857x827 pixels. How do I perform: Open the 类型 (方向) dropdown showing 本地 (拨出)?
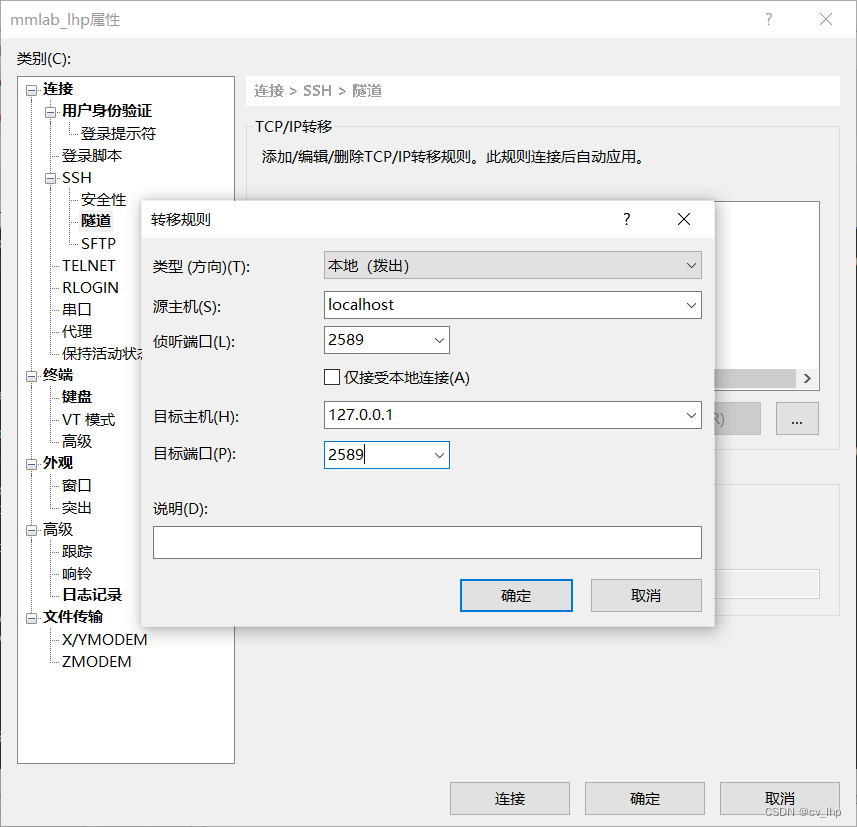point(512,265)
